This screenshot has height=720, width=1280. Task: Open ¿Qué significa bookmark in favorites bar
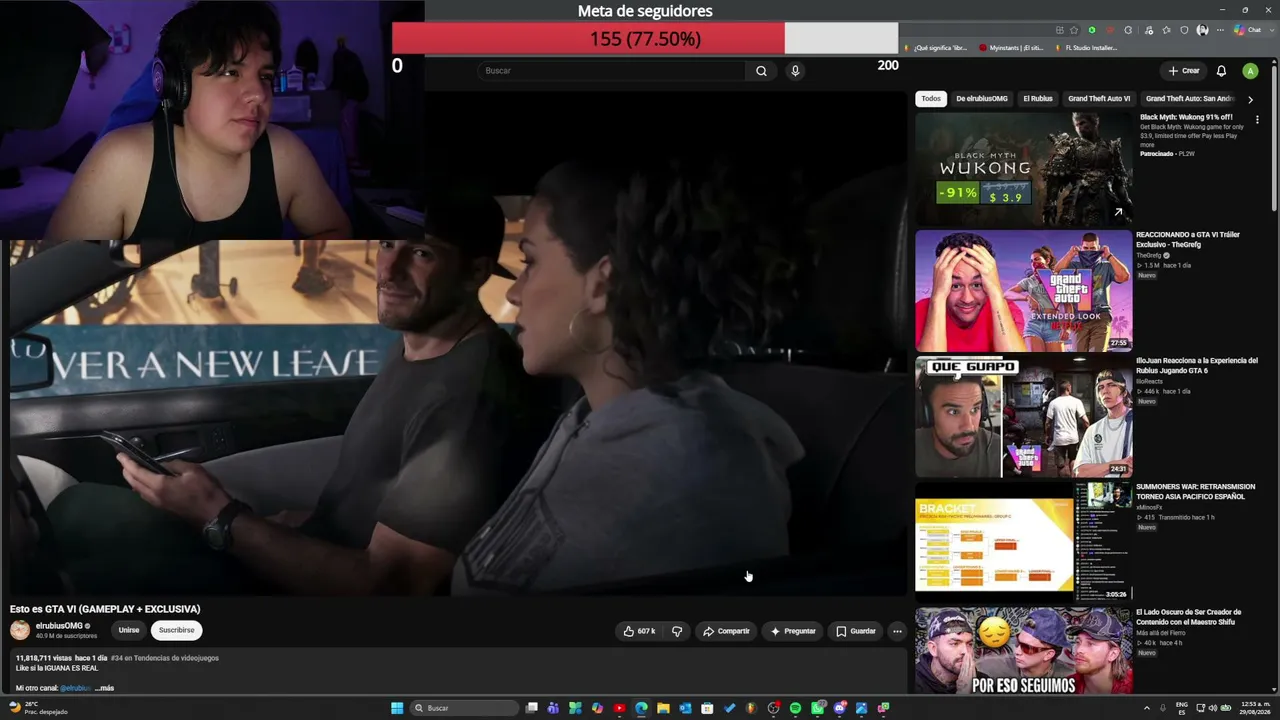tap(935, 48)
